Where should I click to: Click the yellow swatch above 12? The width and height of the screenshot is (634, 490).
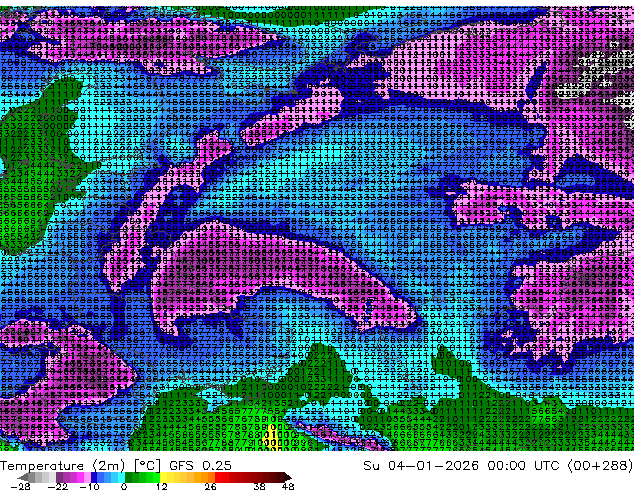163,477
